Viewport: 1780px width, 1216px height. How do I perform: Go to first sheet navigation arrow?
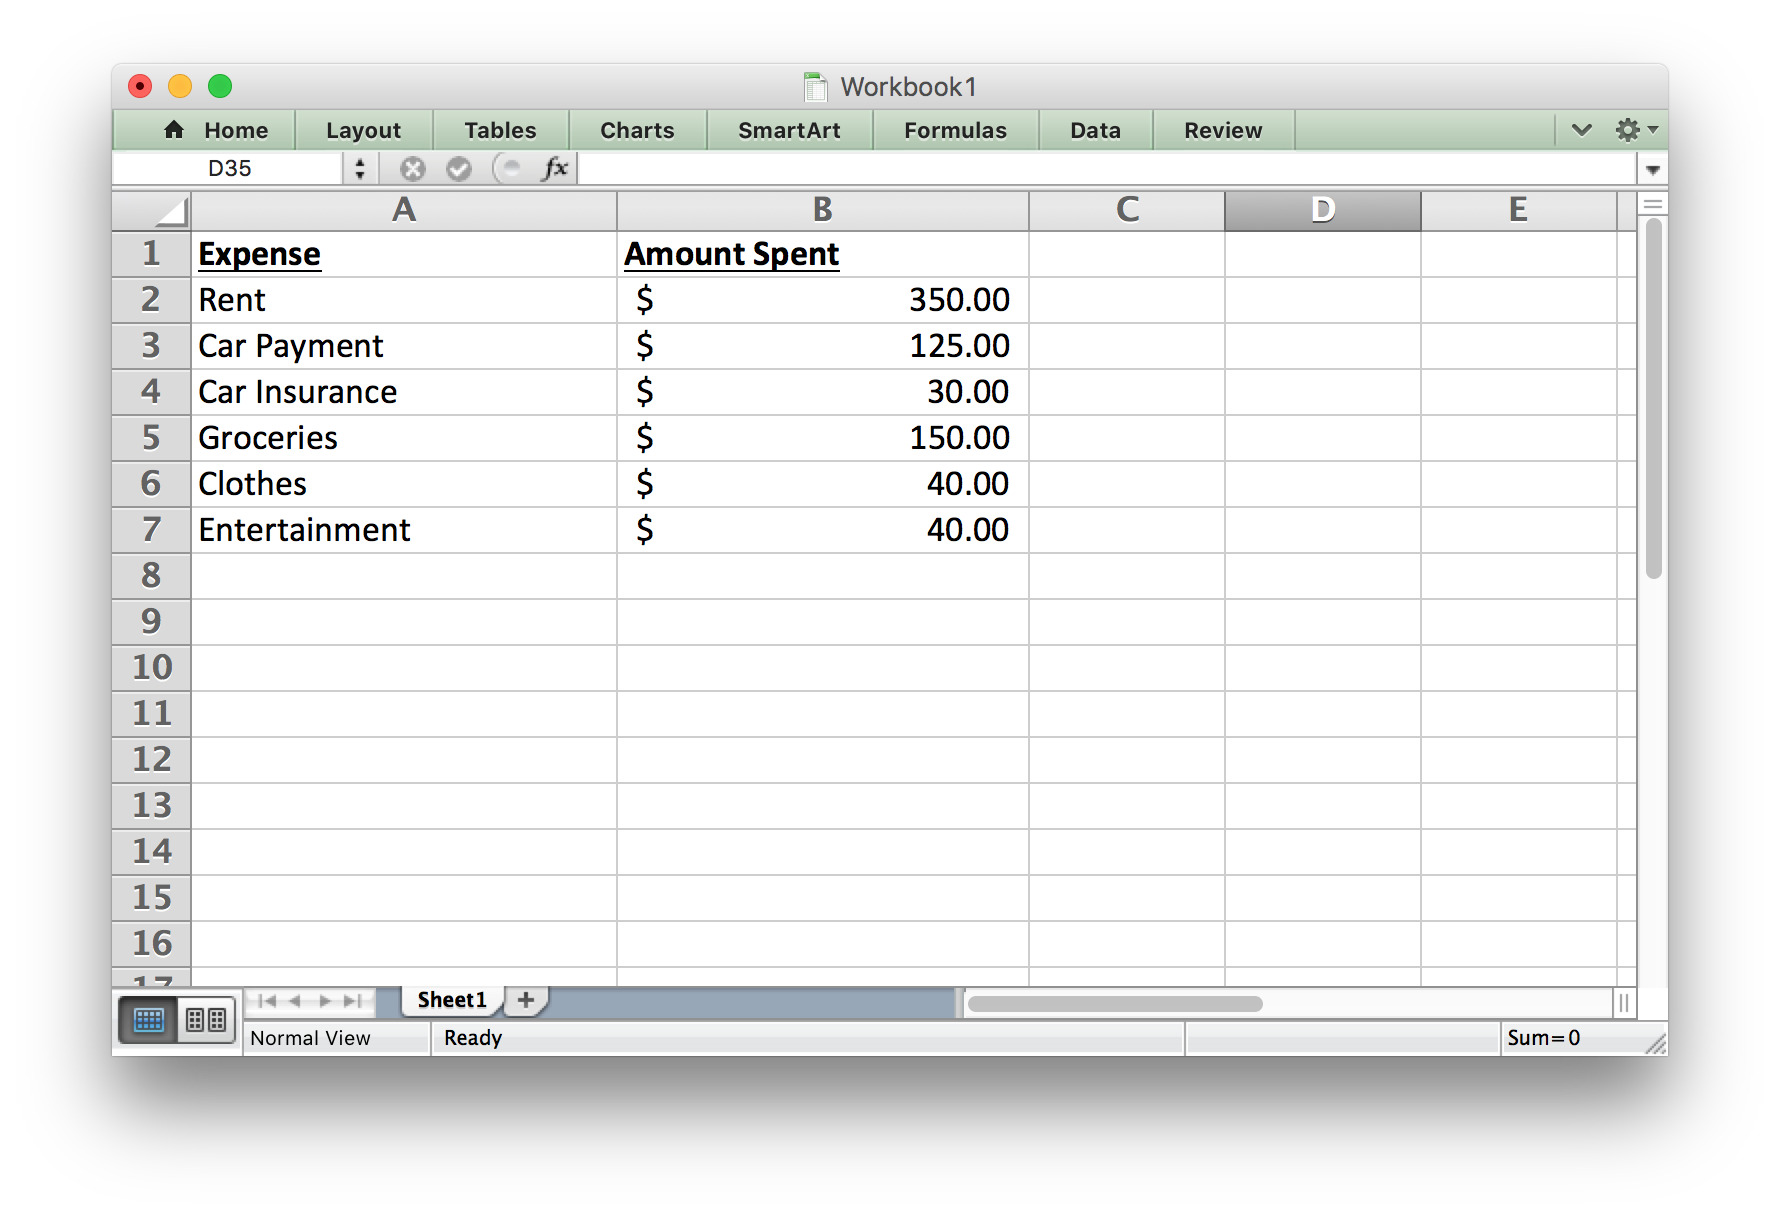267,1000
